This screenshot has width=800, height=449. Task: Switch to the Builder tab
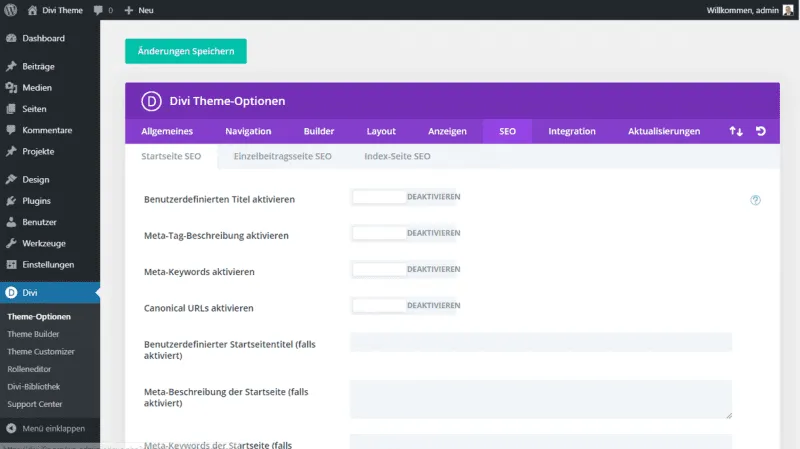click(319, 131)
